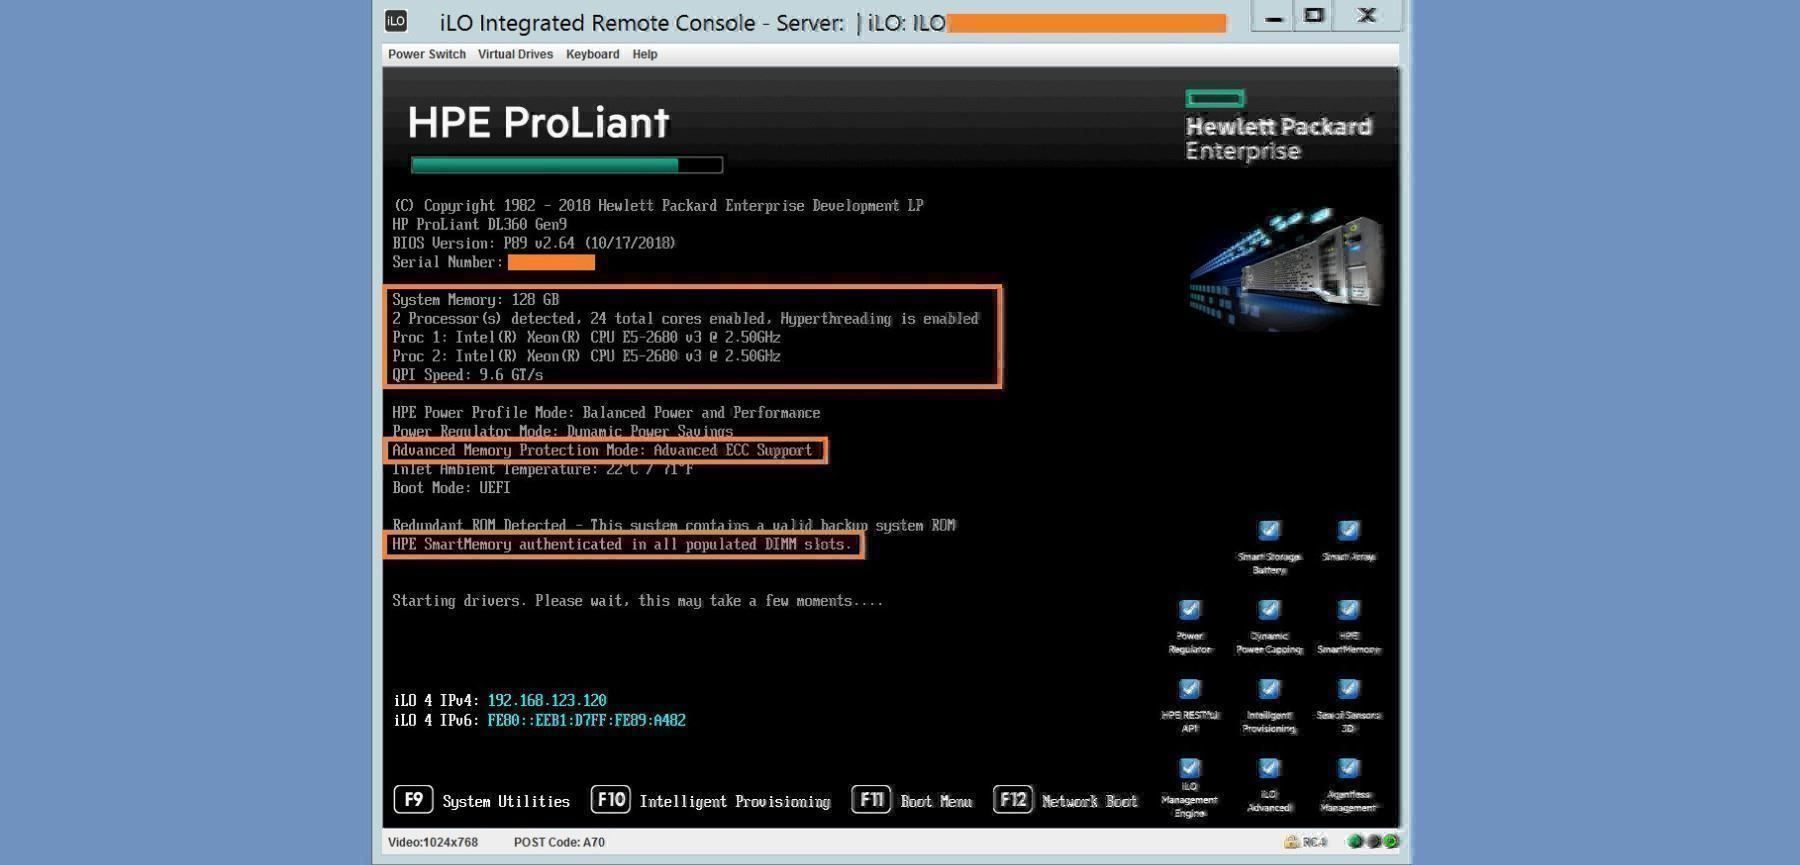Click the Power Regulator check icon
Viewport: 1800px width, 865px height.
[1189, 609]
